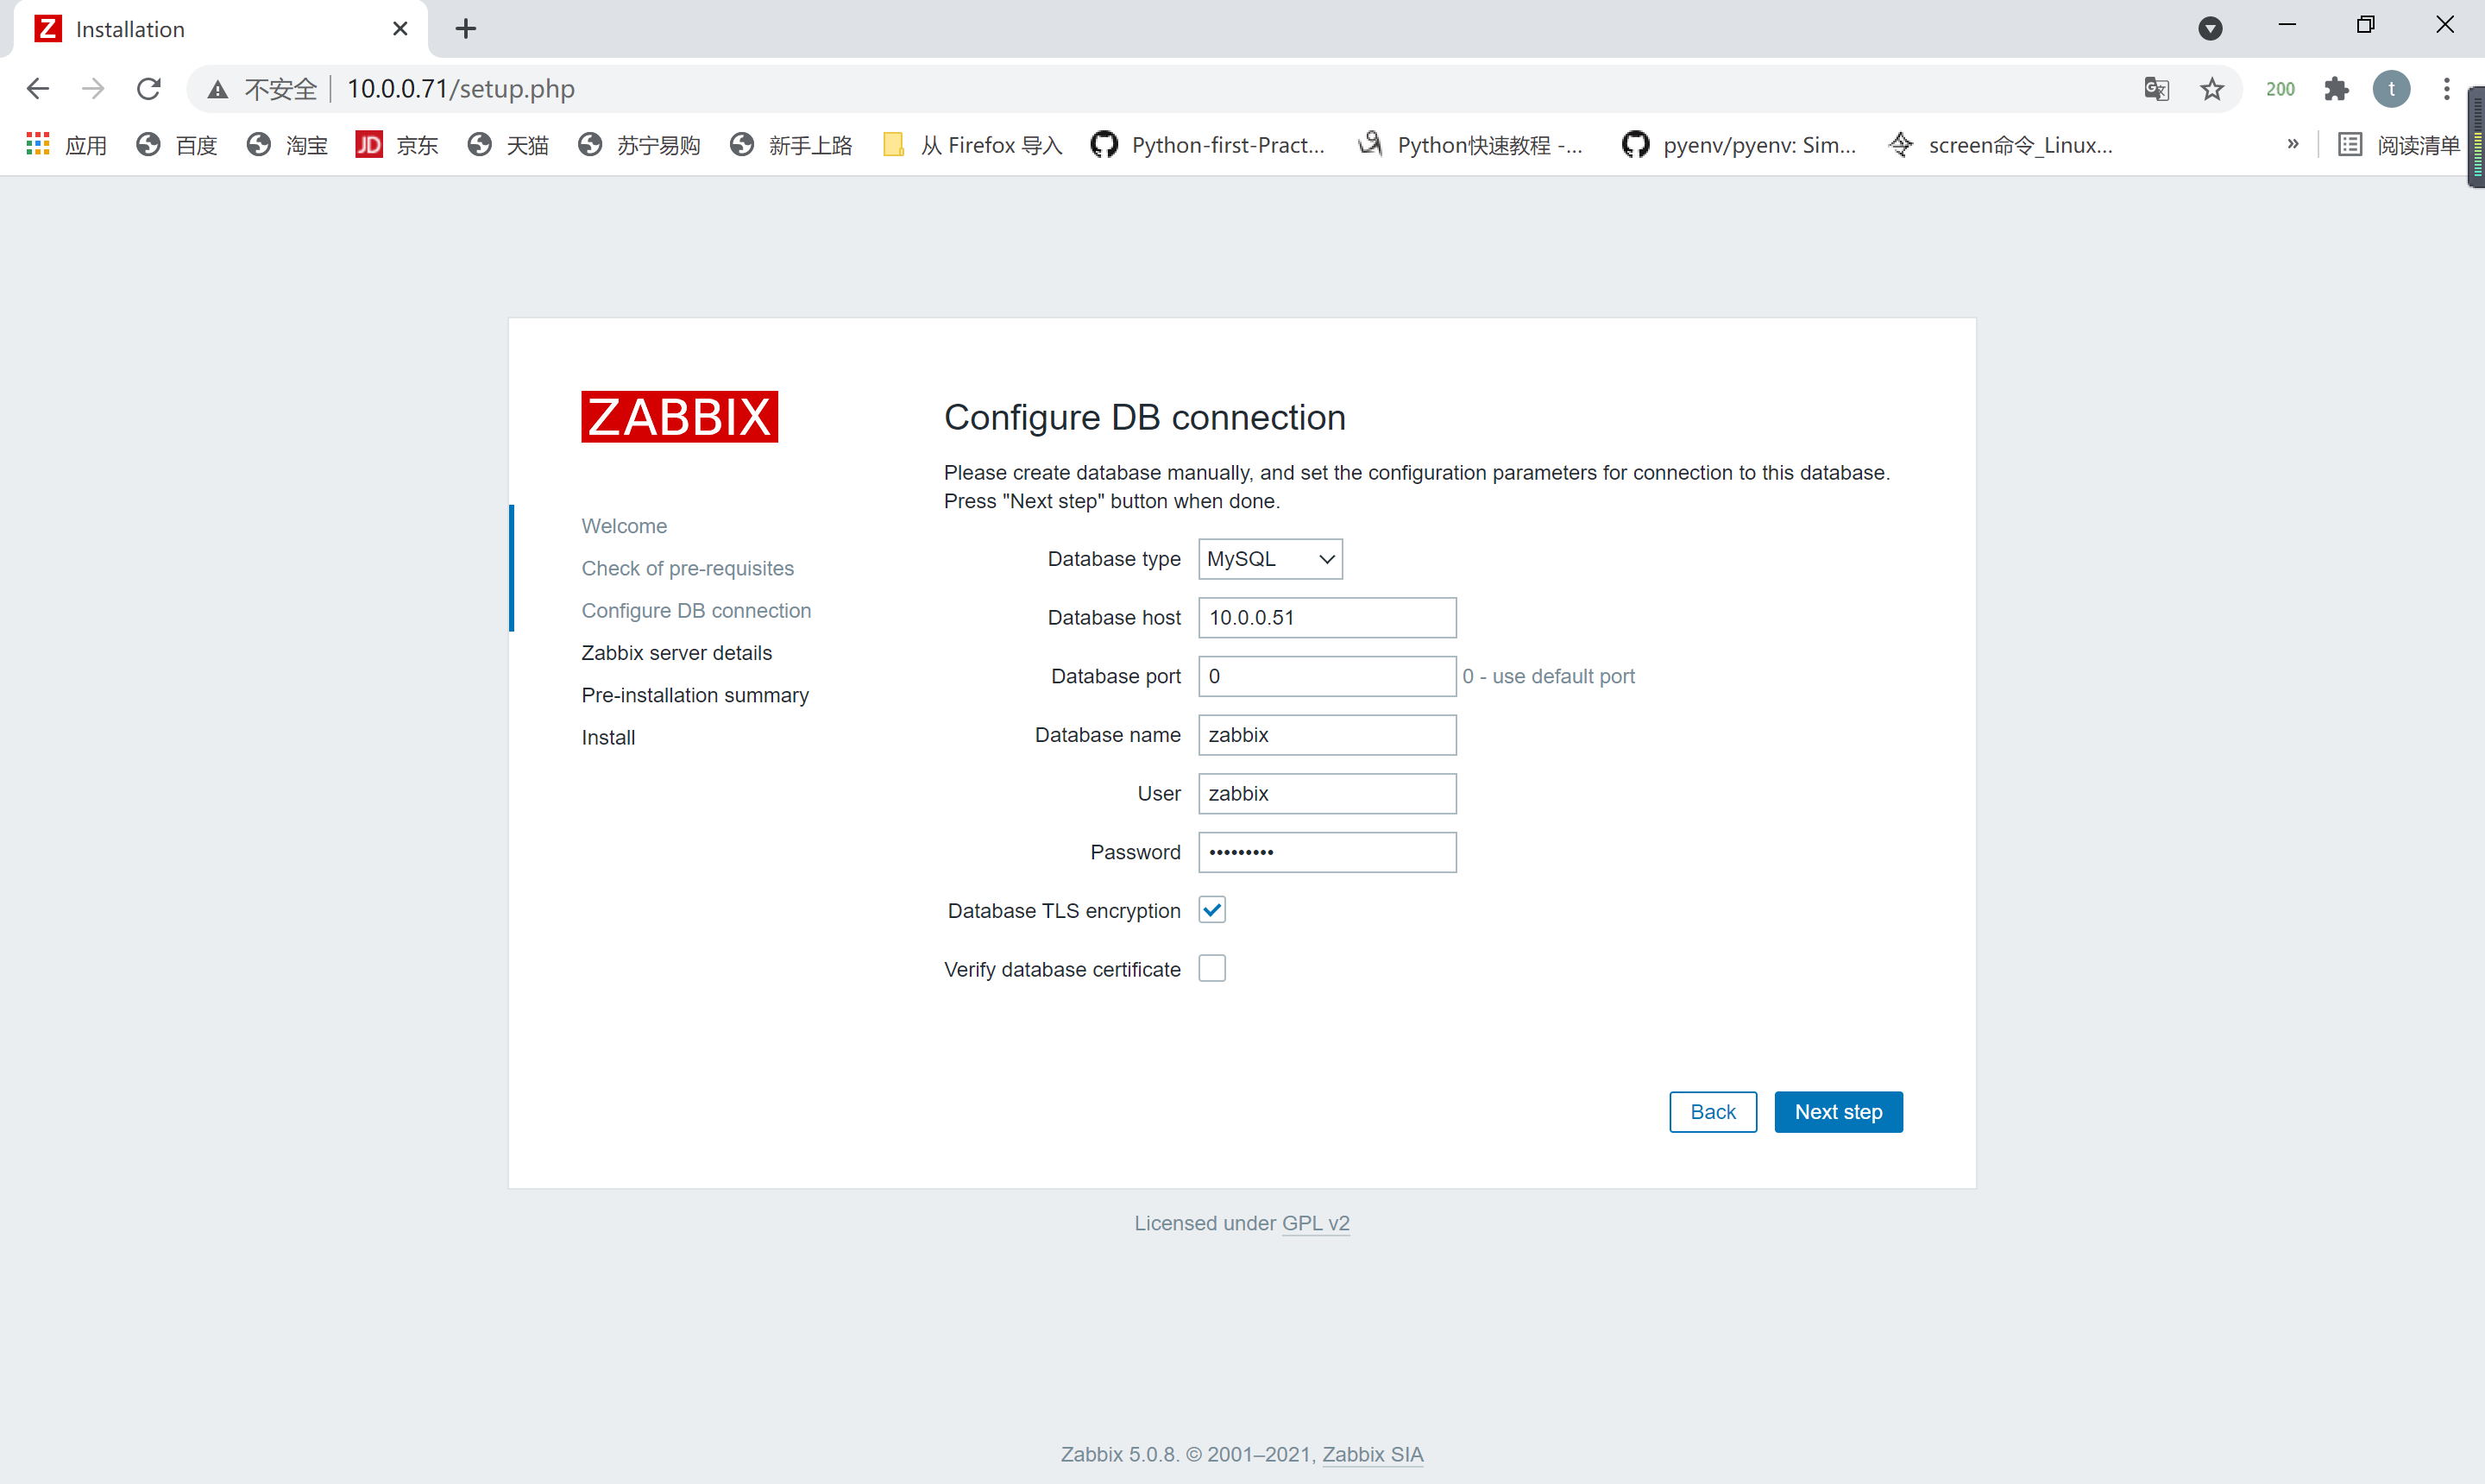This screenshot has height=1484, width=2485.
Task: Click the browser forward arrow
Action: [x=93, y=89]
